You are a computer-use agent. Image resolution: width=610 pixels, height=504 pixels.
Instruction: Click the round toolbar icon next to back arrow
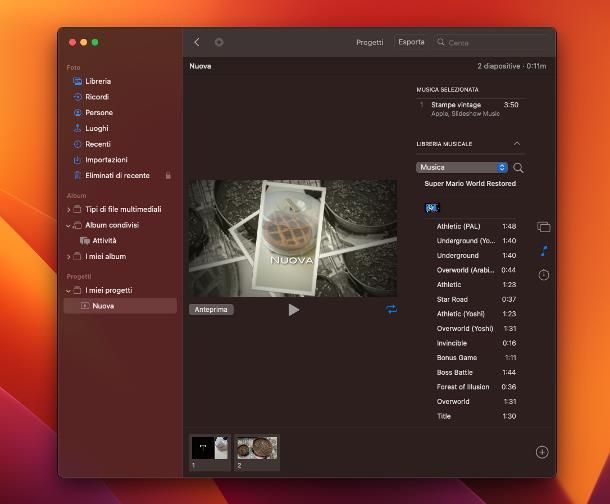219,42
